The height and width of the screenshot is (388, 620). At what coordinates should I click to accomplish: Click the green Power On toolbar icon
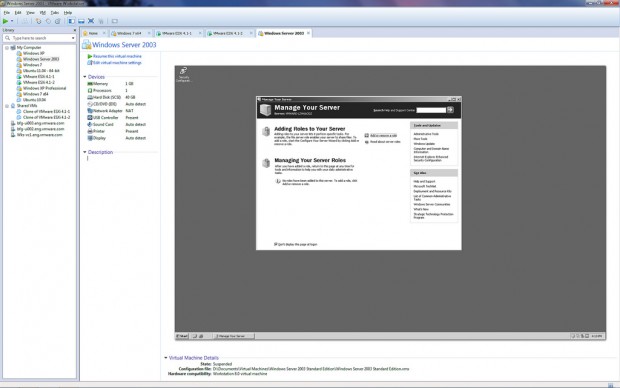pos(6,21)
